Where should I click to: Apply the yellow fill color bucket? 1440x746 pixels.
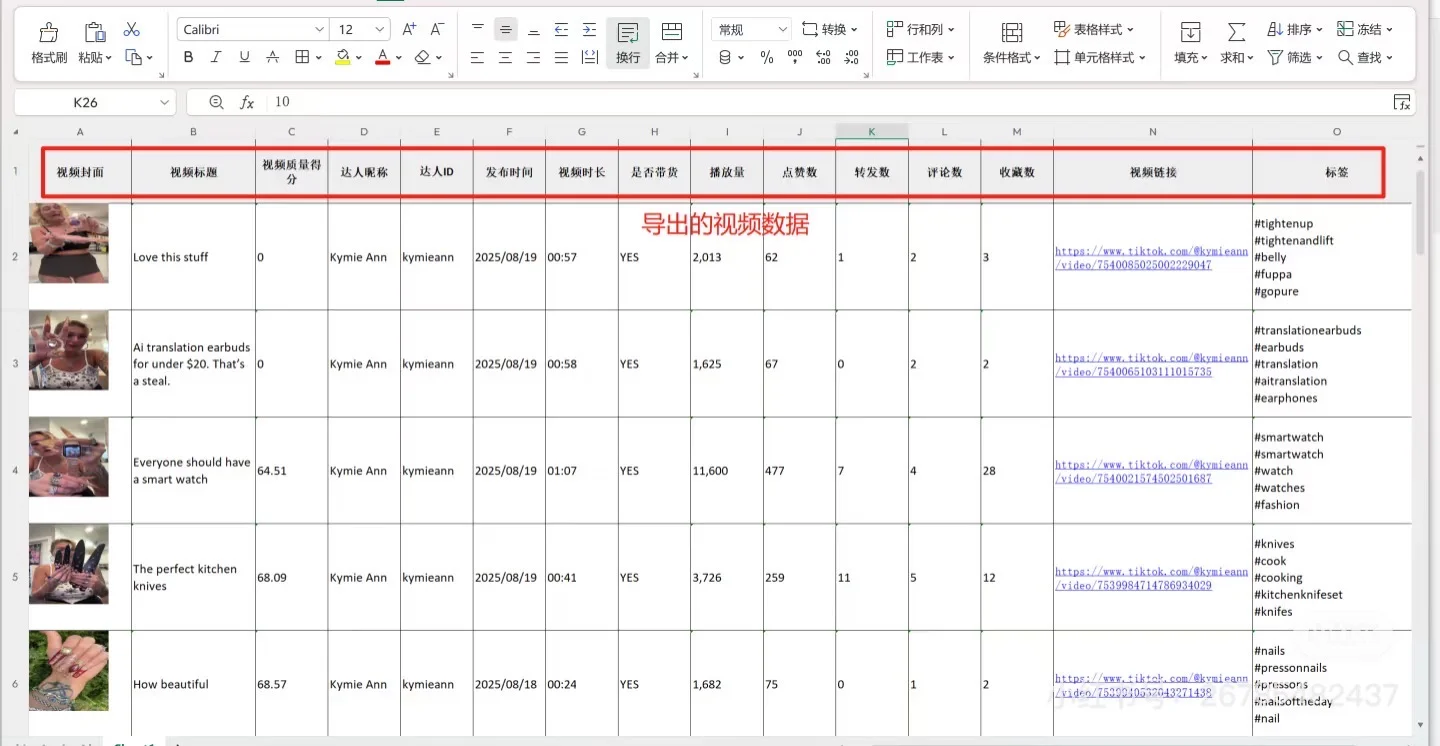pyautogui.click(x=343, y=58)
